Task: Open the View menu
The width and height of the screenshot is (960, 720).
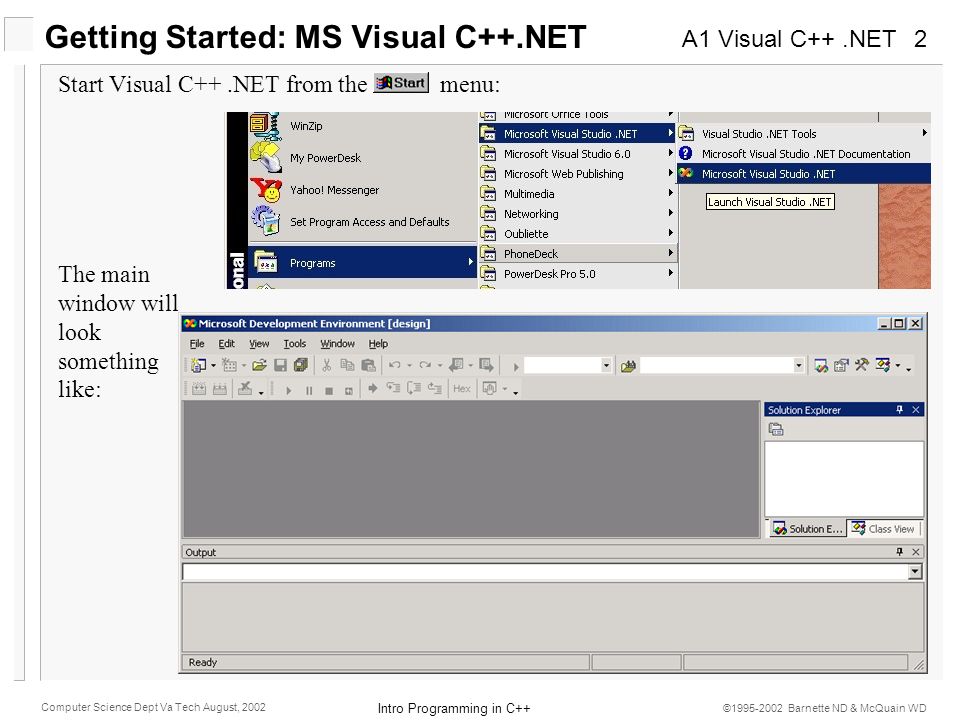Action: pos(259,344)
